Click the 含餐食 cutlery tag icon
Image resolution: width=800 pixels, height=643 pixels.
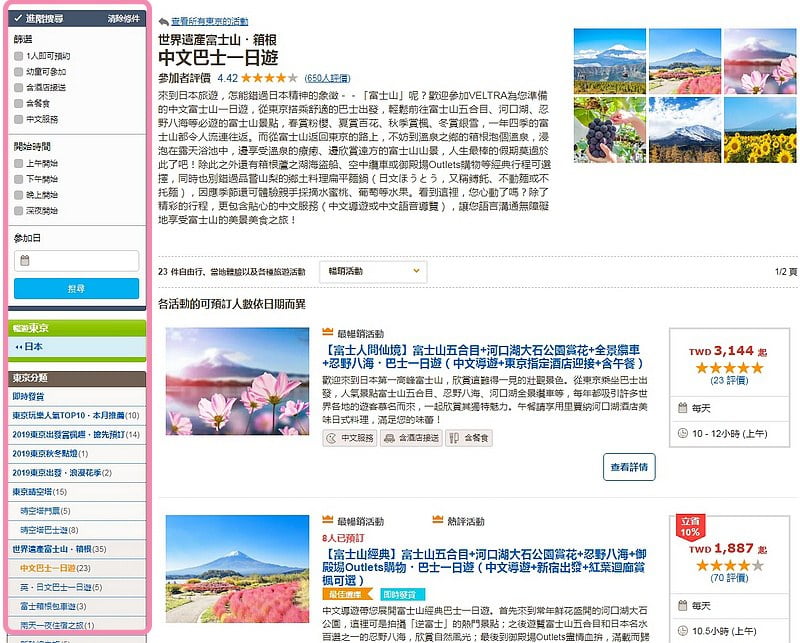pyautogui.click(x=452, y=438)
